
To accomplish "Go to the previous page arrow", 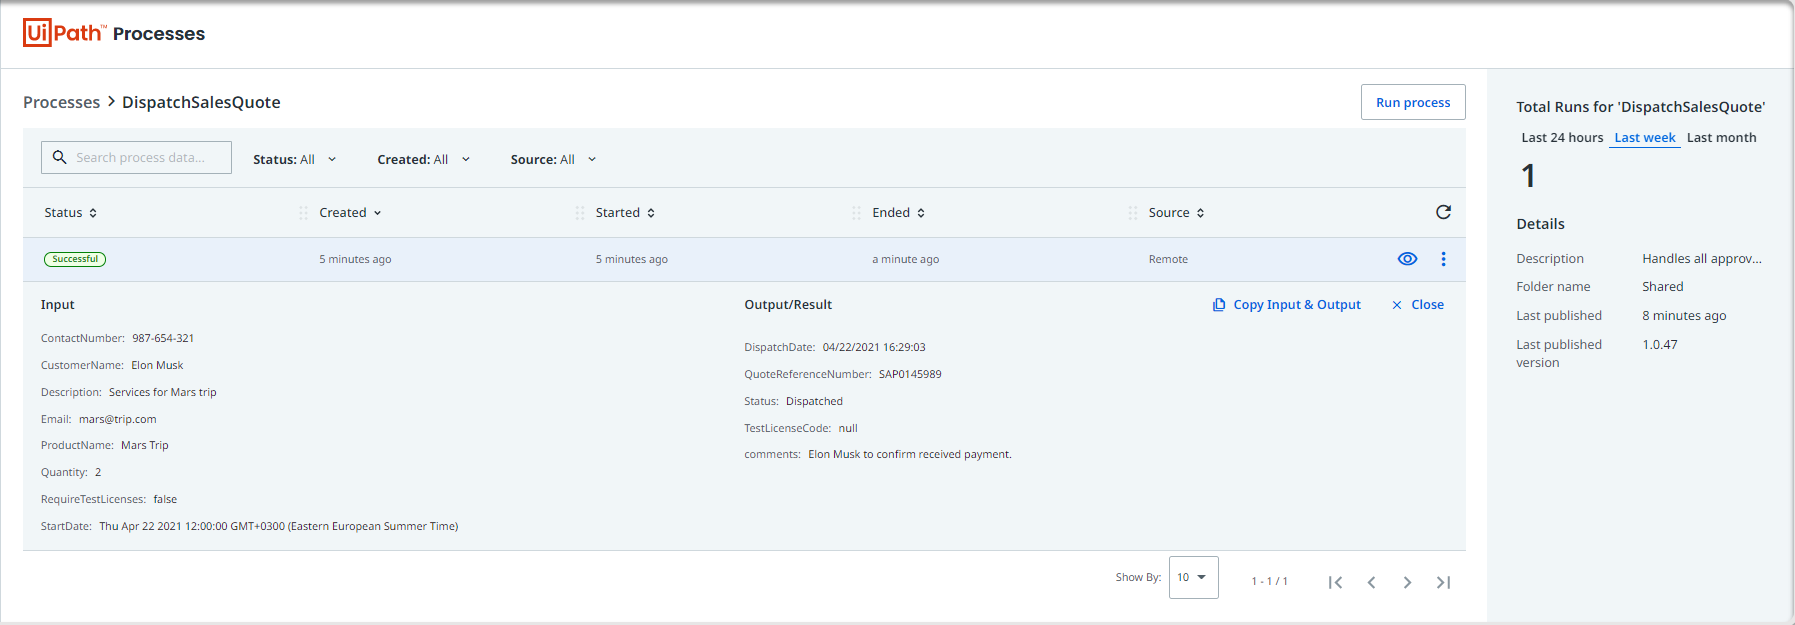I will [1371, 582].
